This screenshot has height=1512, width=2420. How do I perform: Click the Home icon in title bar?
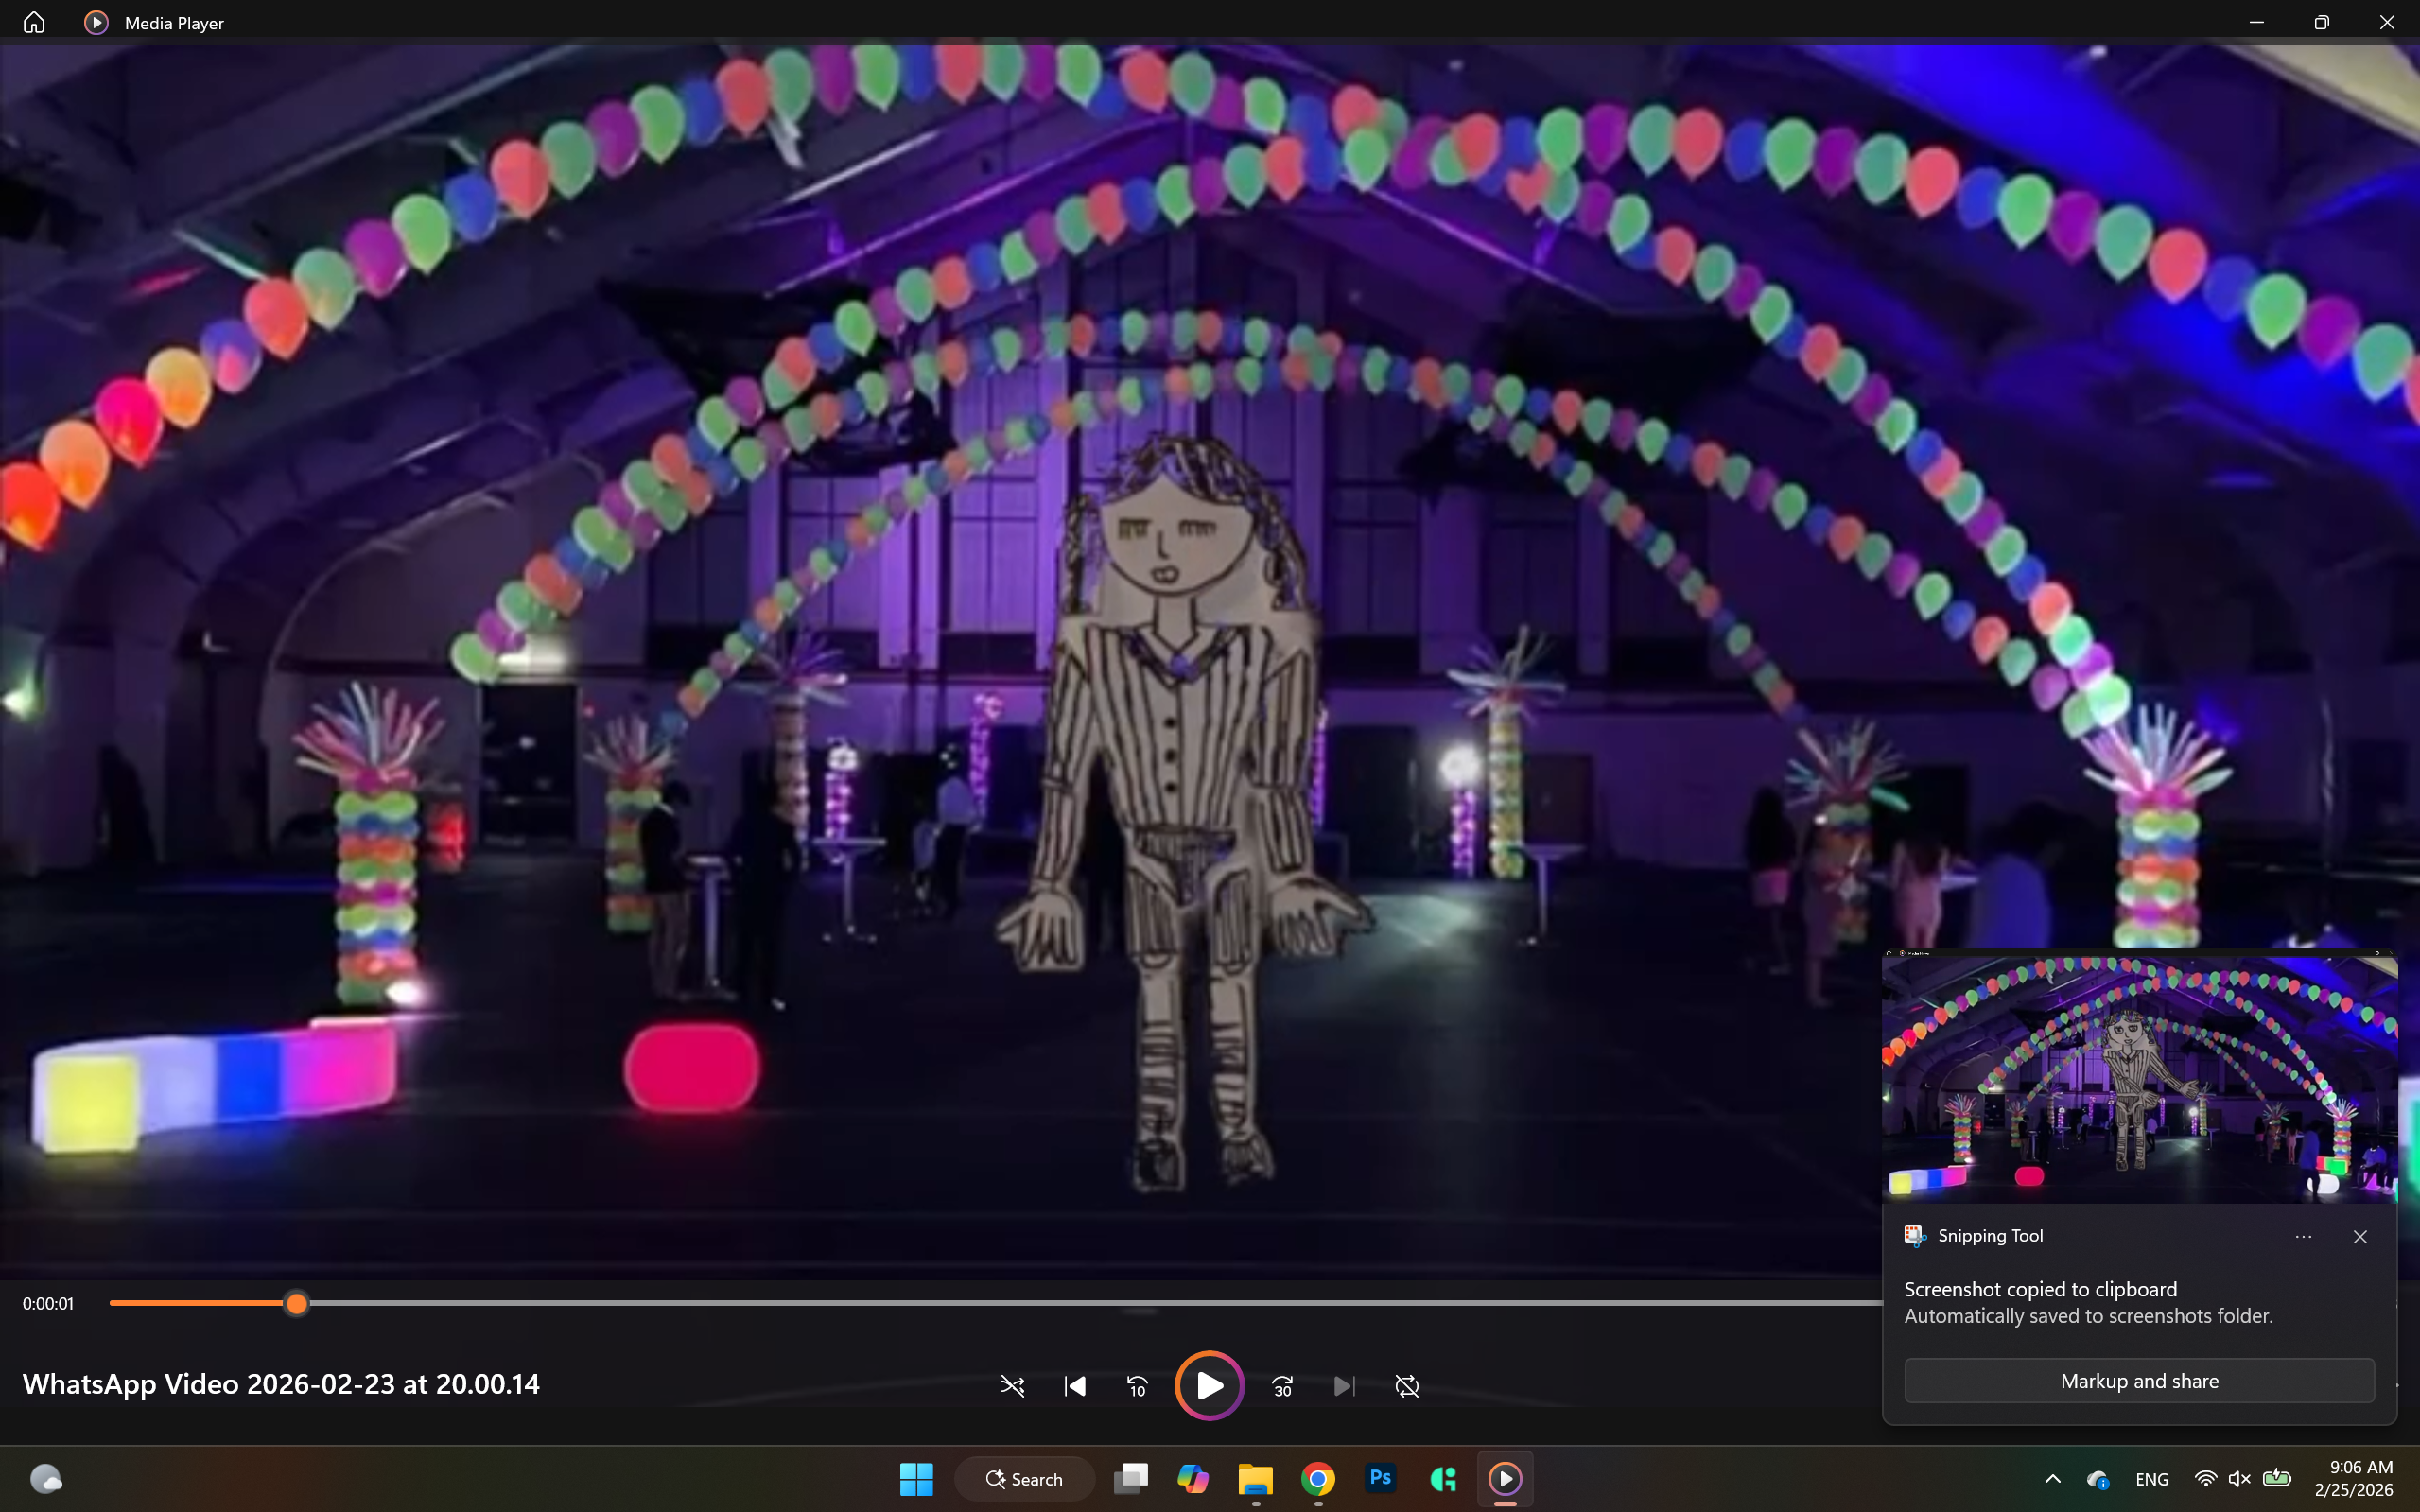pyautogui.click(x=34, y=22)
